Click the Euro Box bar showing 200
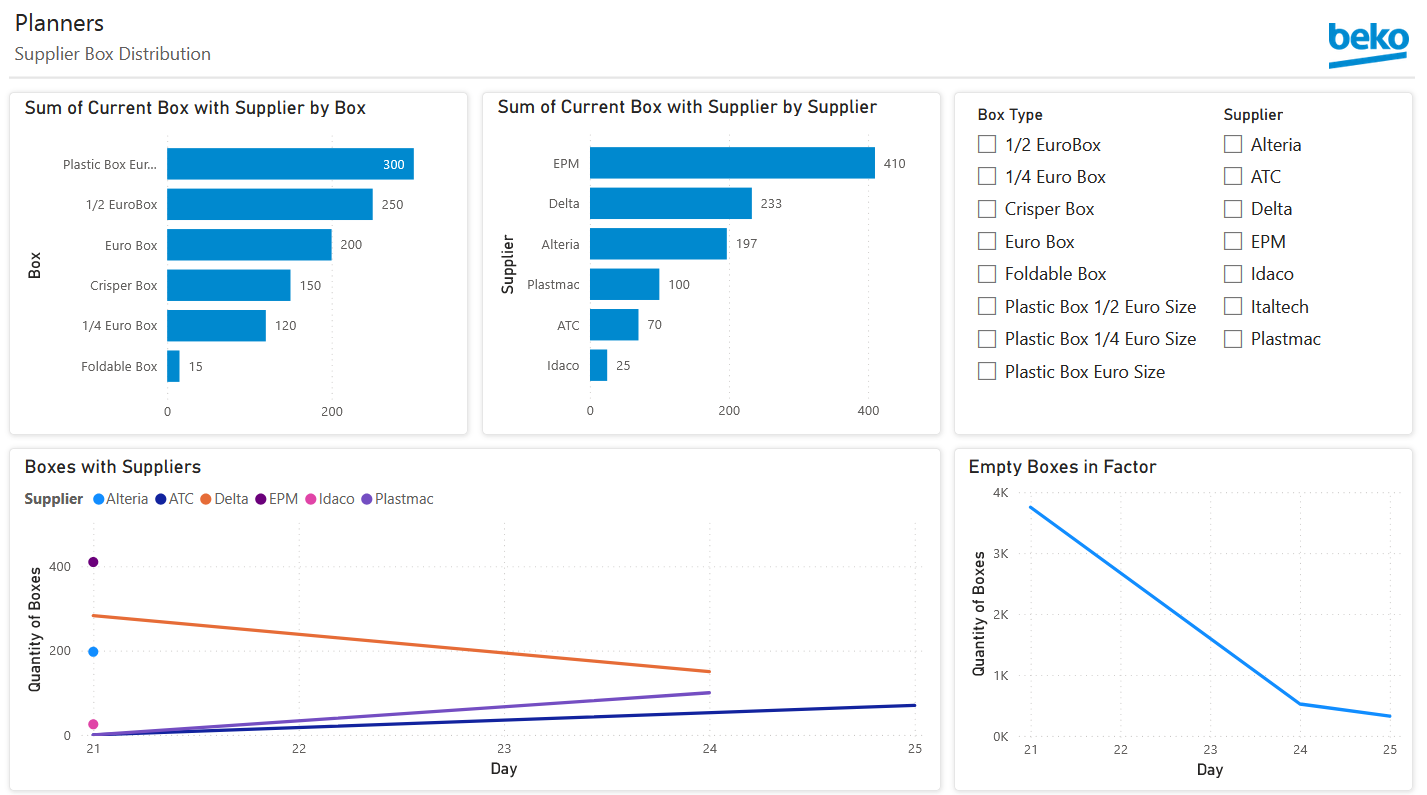Screen dimensions: 1427x795 point(249,245)
